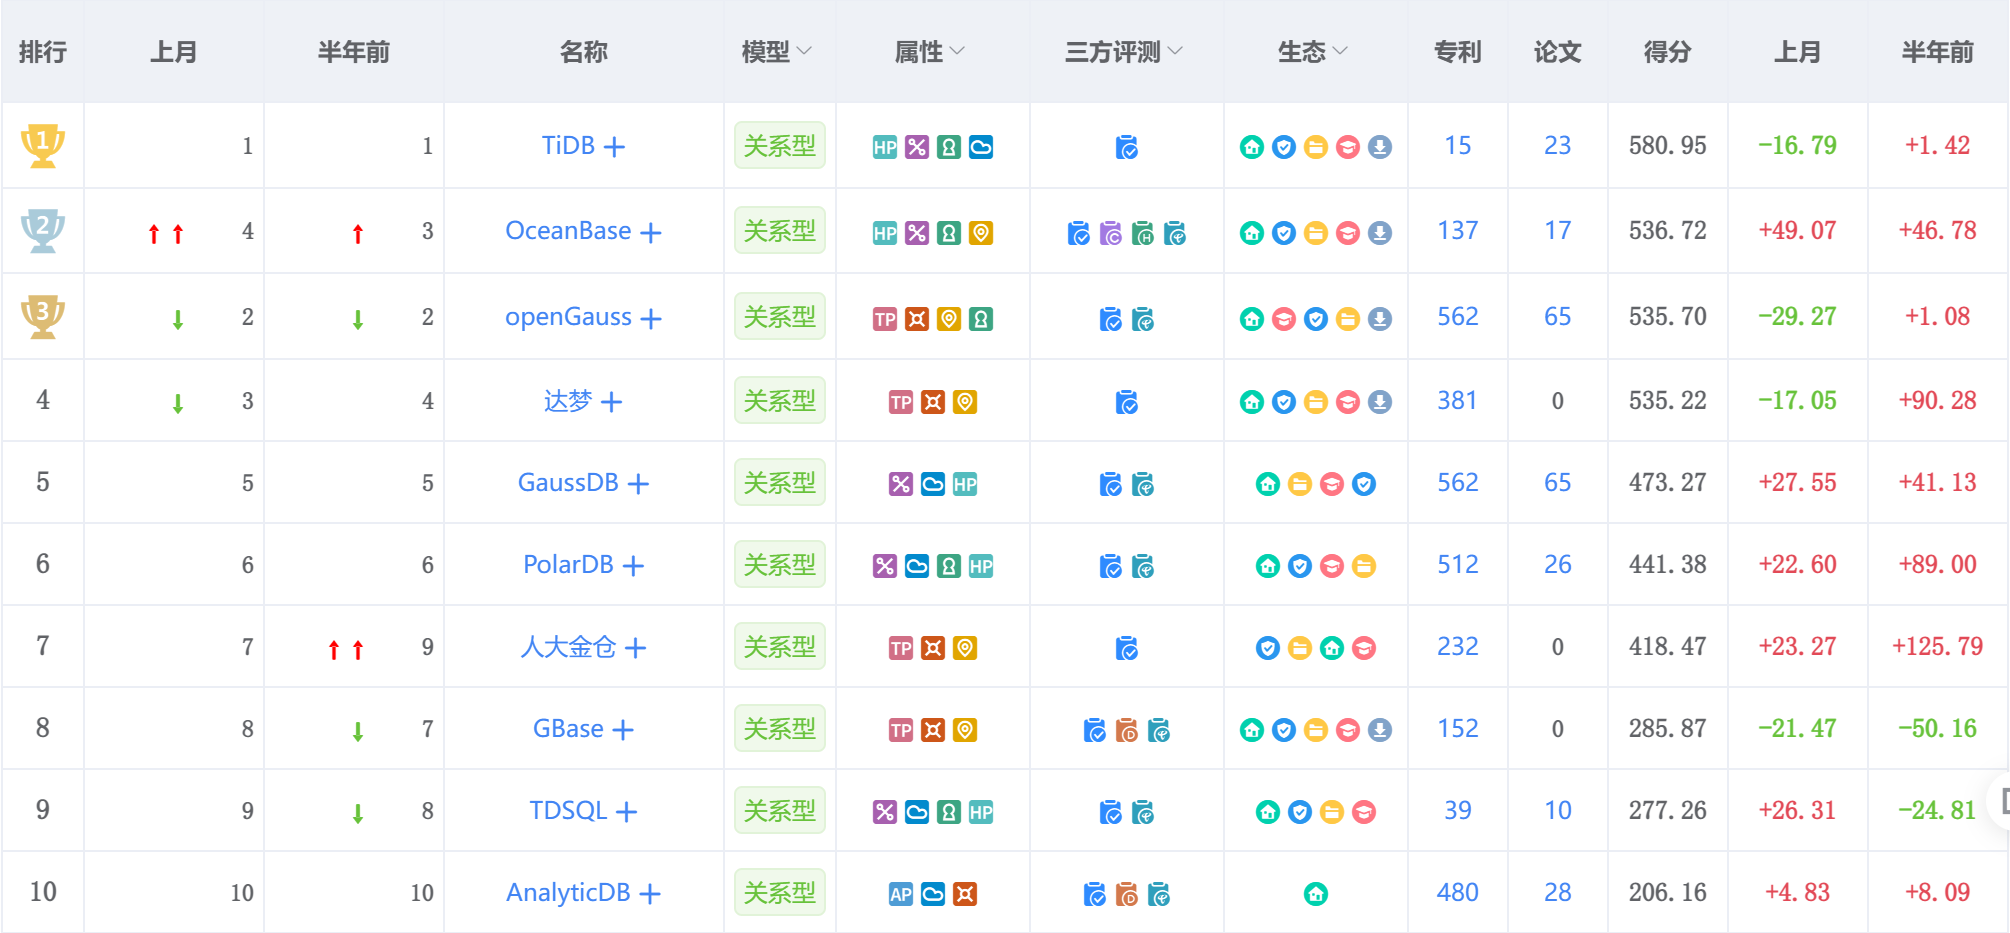The height and width of the screenshot is (933, 2010).
Task: Expand the TiDB row with plus sign
Action: [x=614, y=147]
